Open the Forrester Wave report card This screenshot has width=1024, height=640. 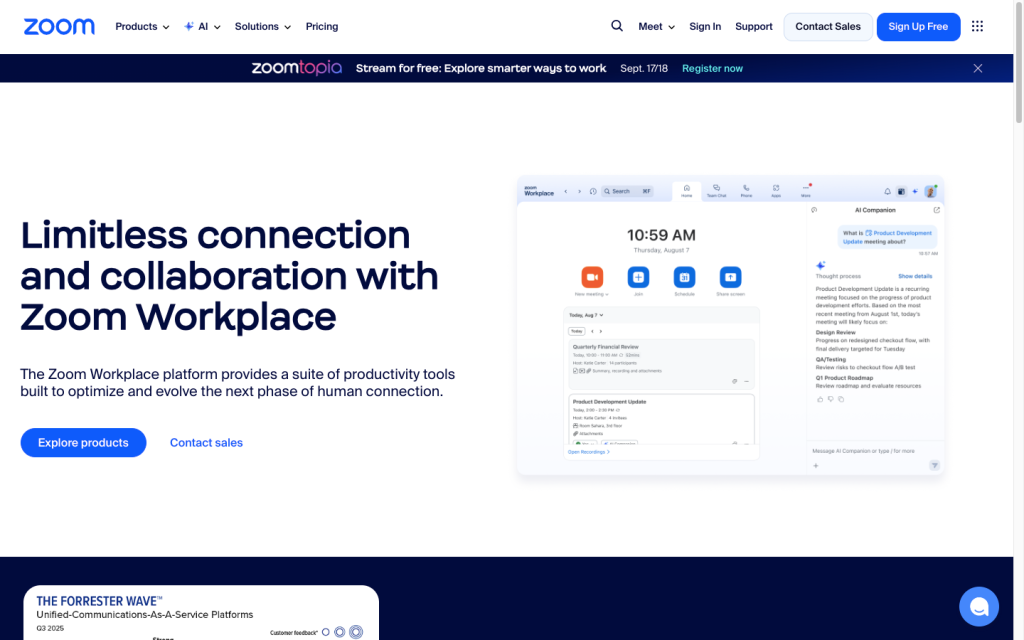pyautogui.click(x=201, y=612)
